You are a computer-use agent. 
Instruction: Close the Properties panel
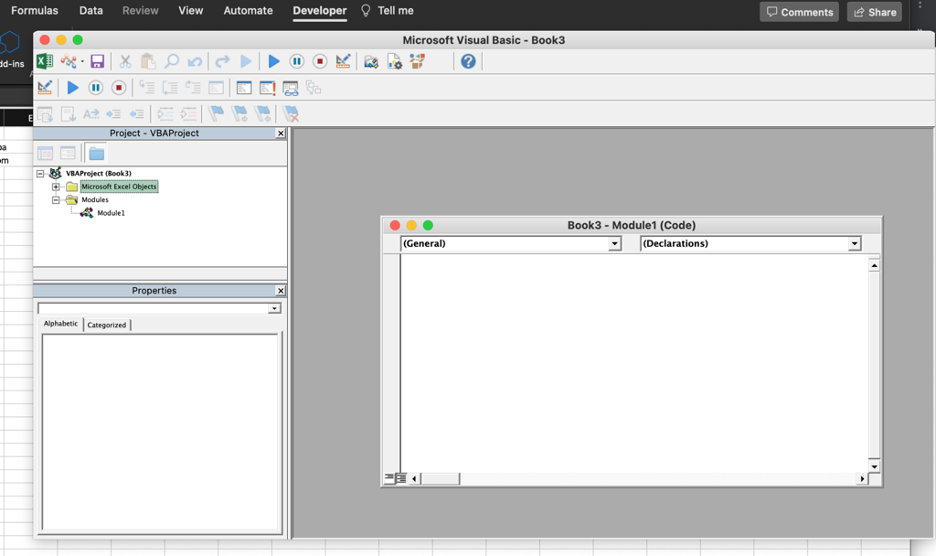[x=281, y=291]
